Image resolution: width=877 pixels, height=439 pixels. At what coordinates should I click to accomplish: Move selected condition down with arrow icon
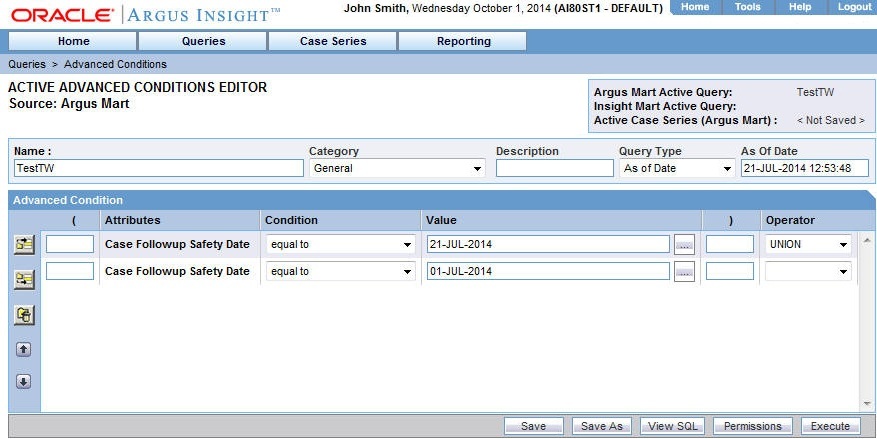point(23,382)
